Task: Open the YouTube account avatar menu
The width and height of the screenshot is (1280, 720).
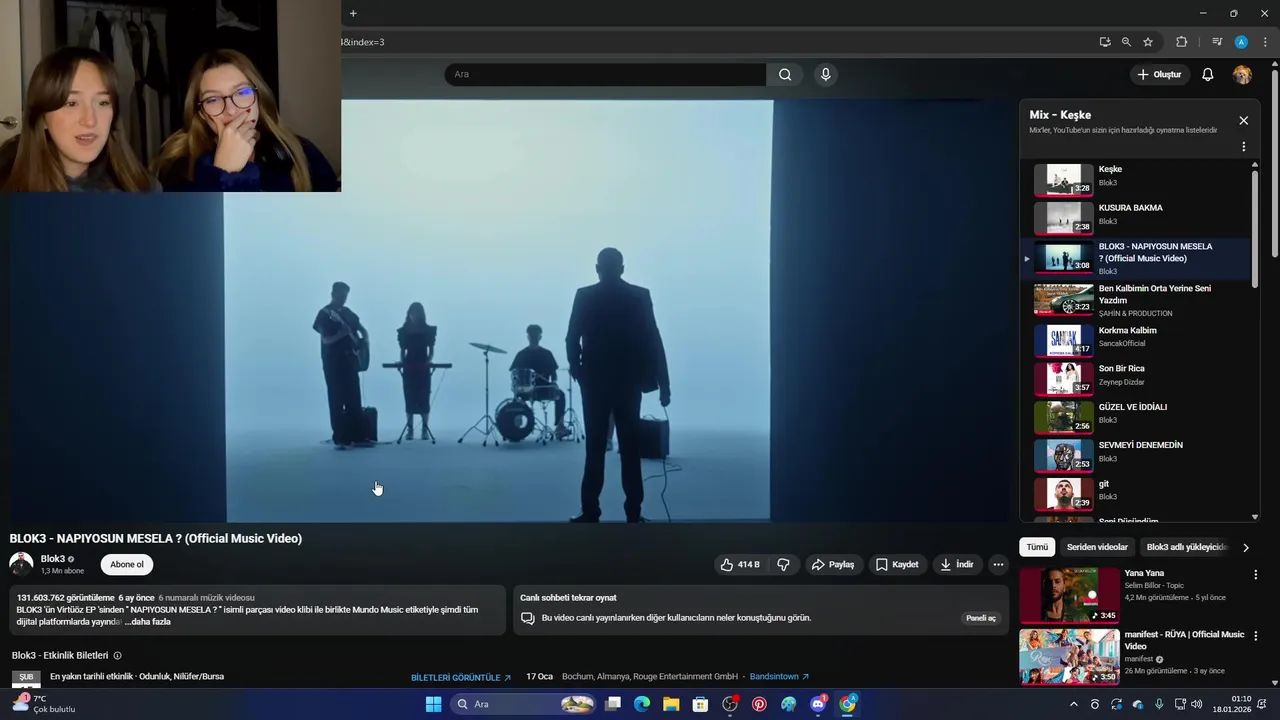Action: click(1242, 75)
